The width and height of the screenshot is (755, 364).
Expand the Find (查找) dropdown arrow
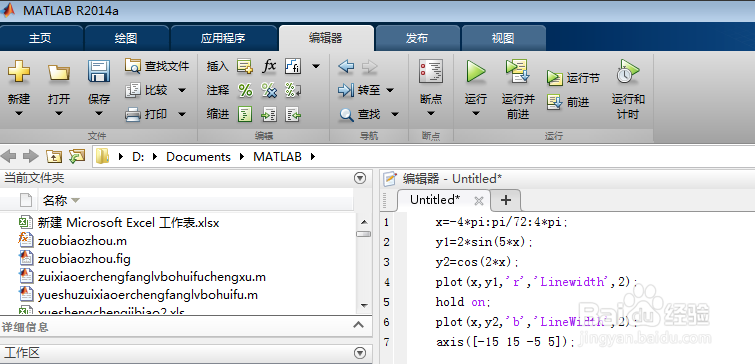(x=394, y=115)
